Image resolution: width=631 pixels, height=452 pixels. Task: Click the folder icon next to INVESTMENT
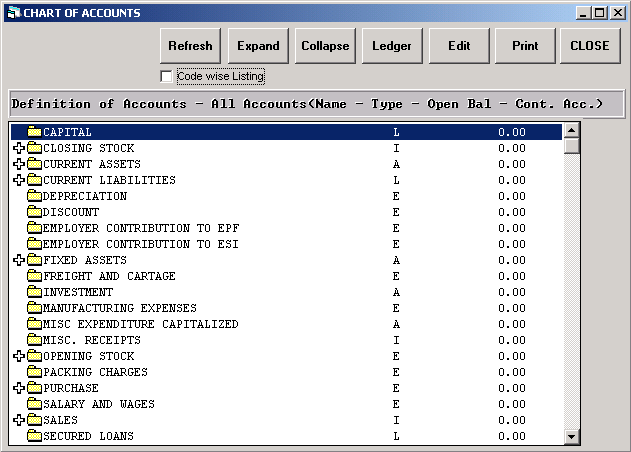pyautogui.click(x=34, y=292)
